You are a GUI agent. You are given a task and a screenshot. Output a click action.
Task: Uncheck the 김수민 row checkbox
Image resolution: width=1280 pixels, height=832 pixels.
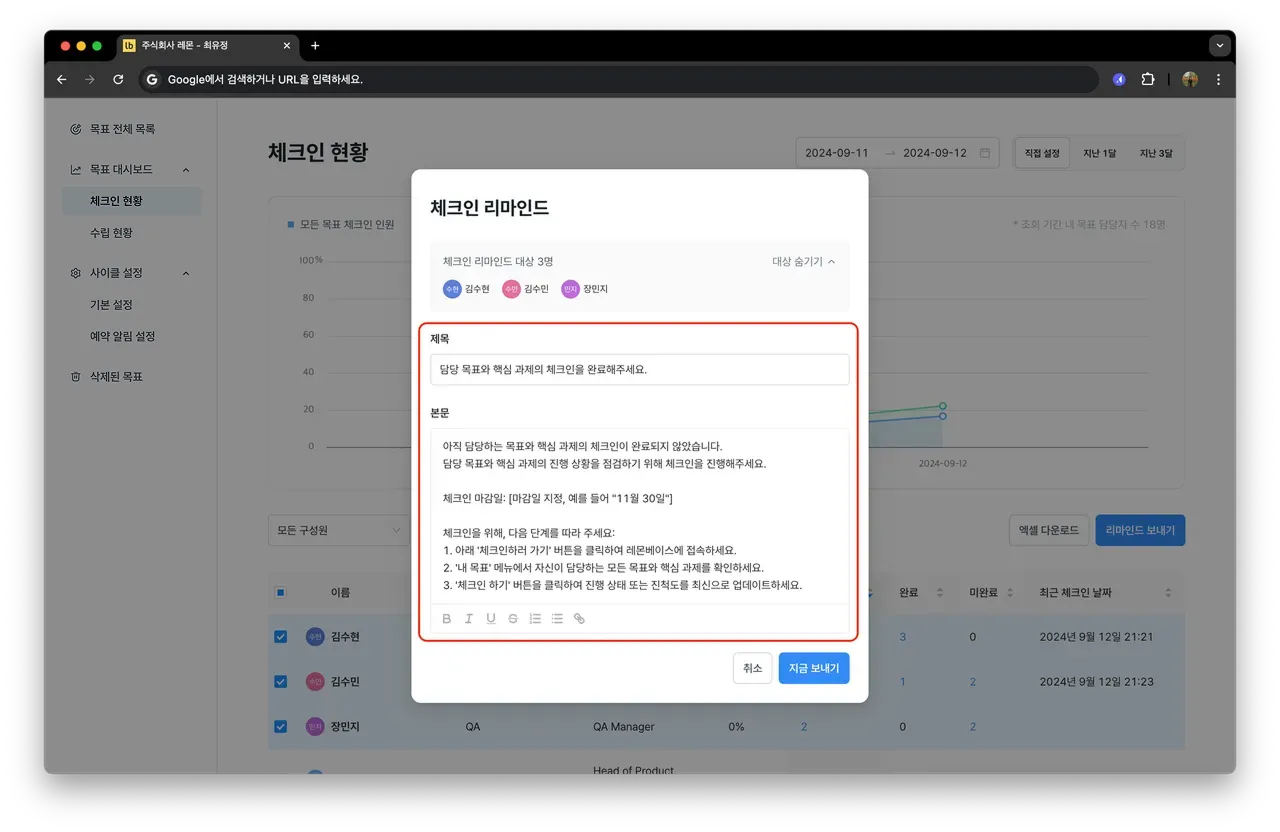click(x=280, y=681)
